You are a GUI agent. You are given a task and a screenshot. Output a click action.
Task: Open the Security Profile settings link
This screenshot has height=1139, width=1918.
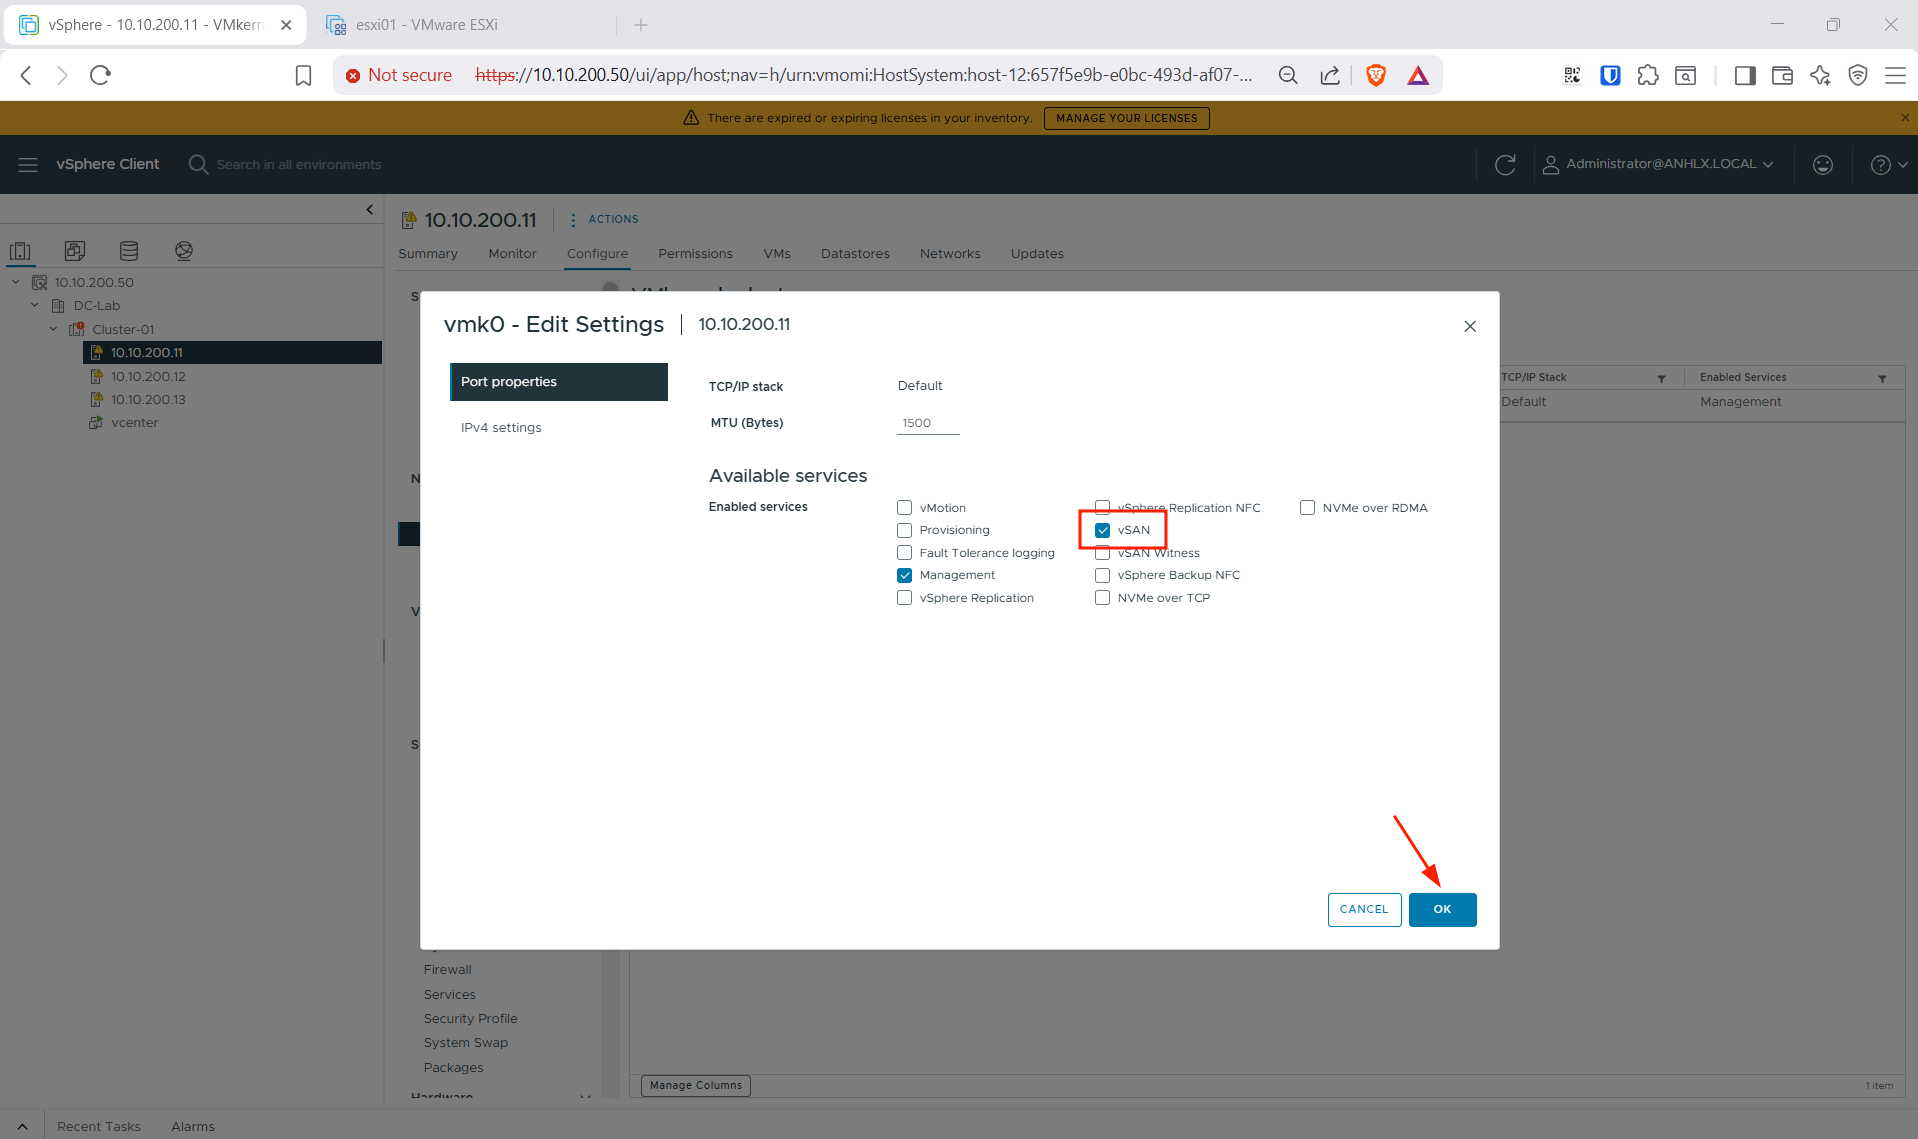pyautogui.click(x=470, y=1018)
